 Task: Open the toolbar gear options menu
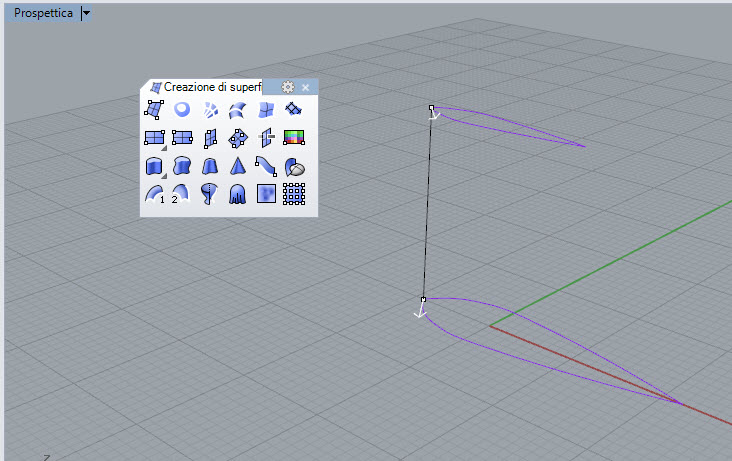(288, 87)
